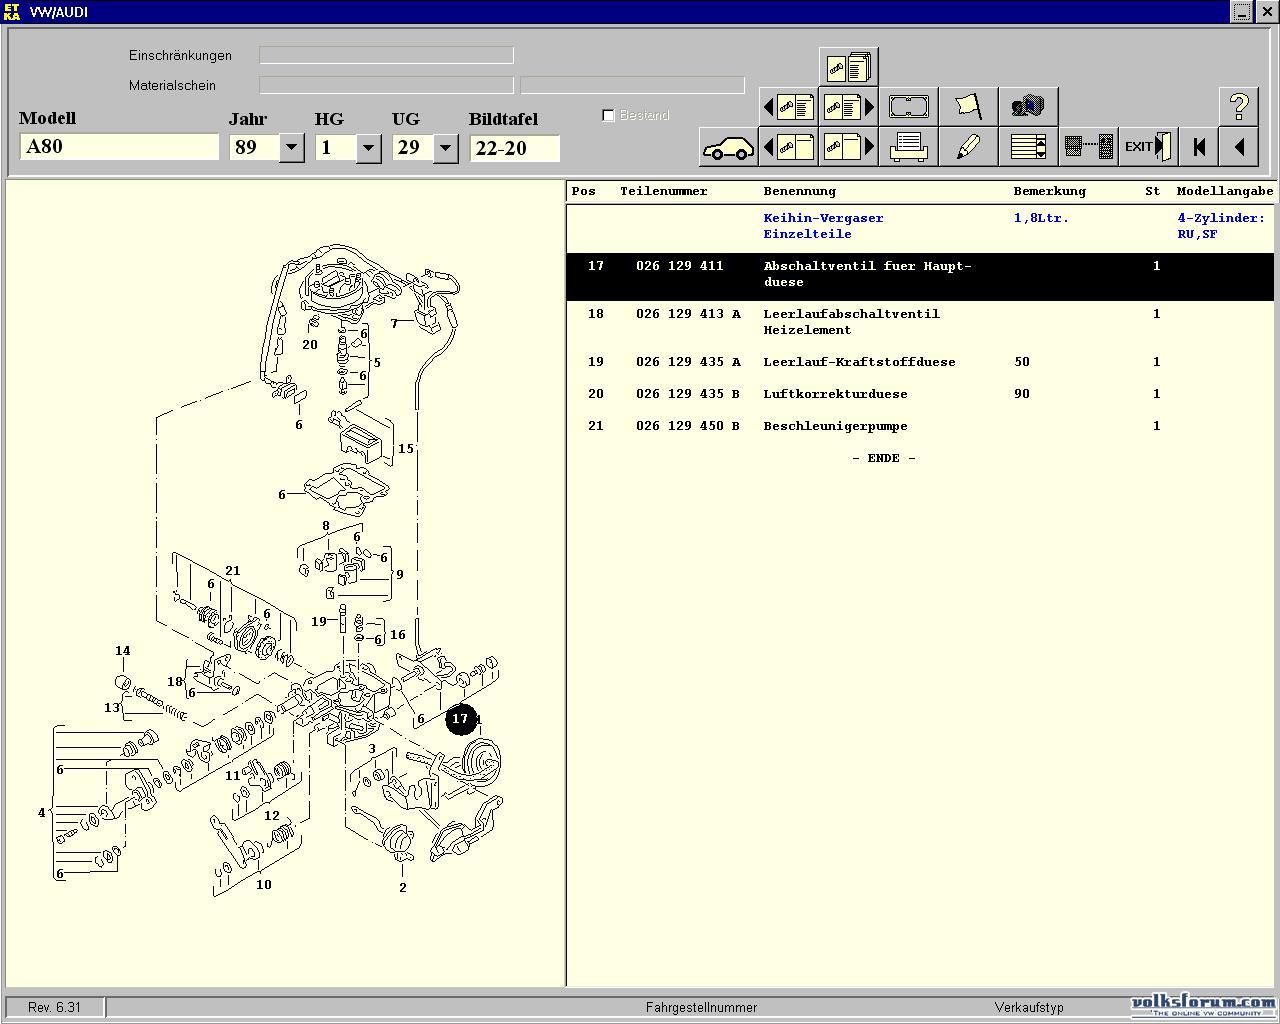
Task: Click the car model selection icon
Action: click(729, 147)
